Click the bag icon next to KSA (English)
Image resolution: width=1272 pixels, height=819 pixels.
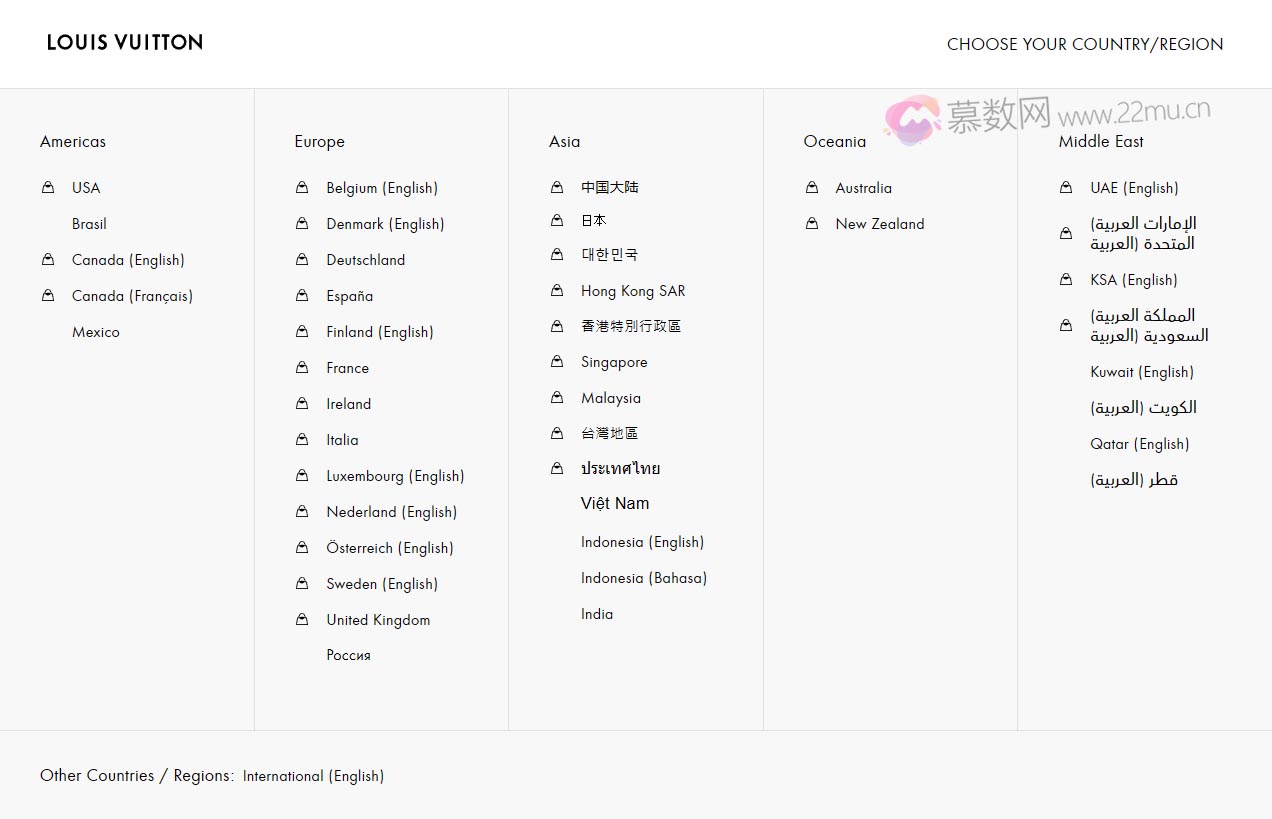(1066, 280)
